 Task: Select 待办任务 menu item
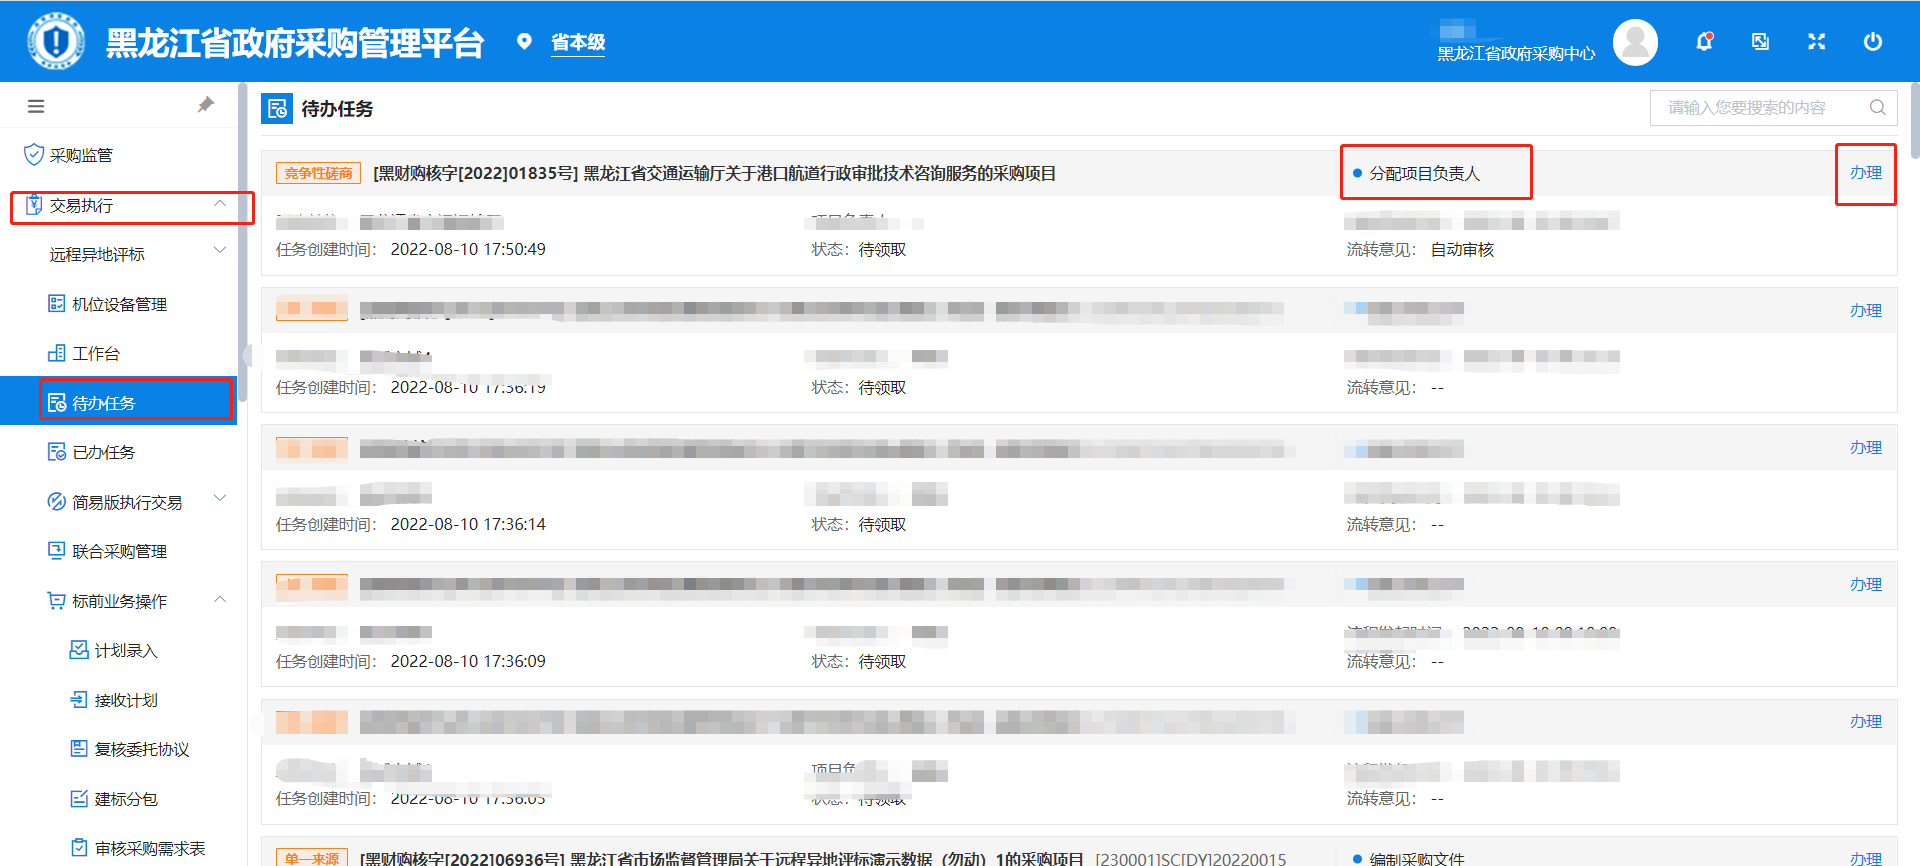(118, 402)
